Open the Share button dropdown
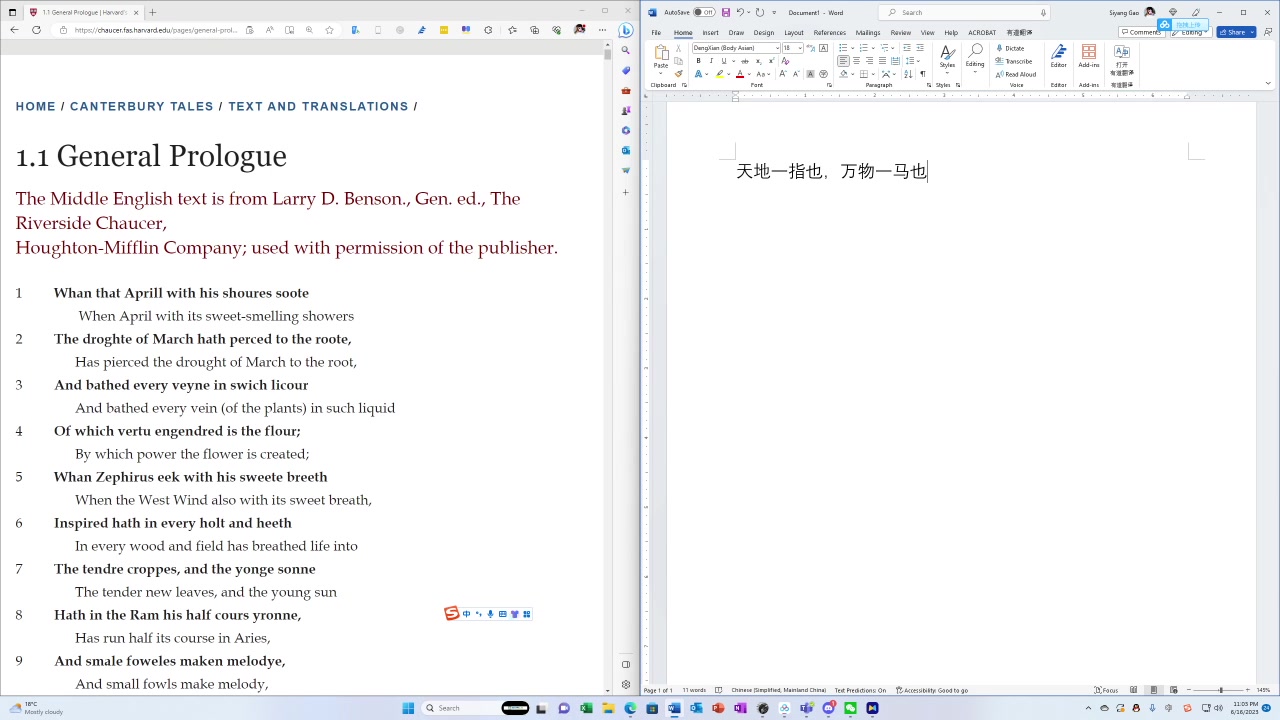1280x720 pixels. coord(1251,32)
